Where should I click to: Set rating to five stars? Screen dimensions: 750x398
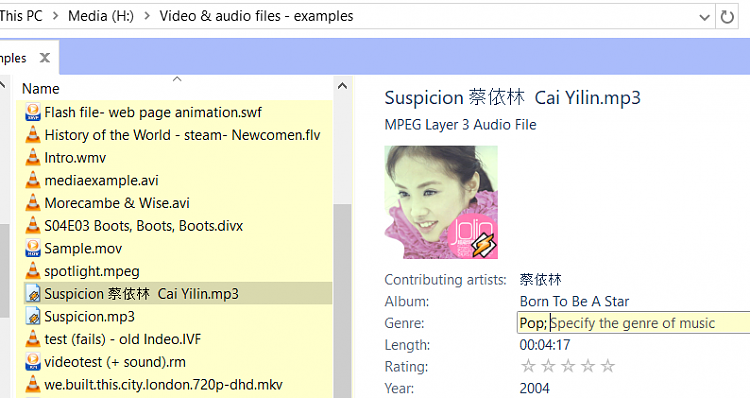click(608, 366)
